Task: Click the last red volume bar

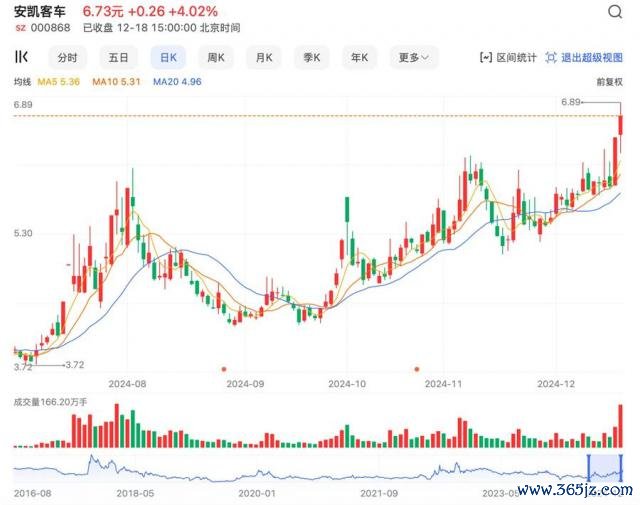Action: 621,426
